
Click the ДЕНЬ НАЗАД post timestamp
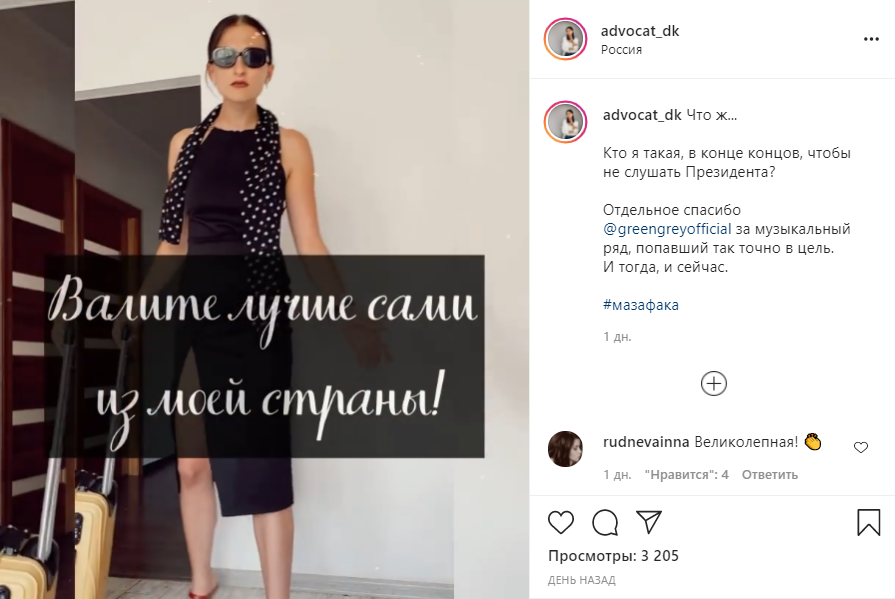[x=582, y=580]
